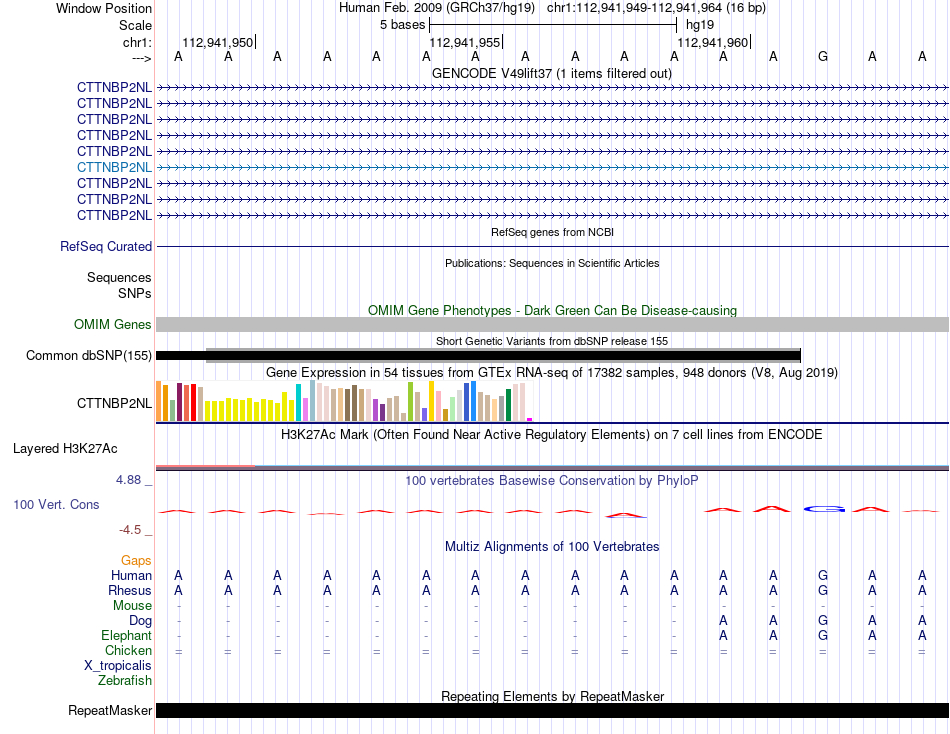Viewport: 950px width, 734px height.
Task: Select the Common dbSNP(155) track label
Action: click(x=89, y=355)
